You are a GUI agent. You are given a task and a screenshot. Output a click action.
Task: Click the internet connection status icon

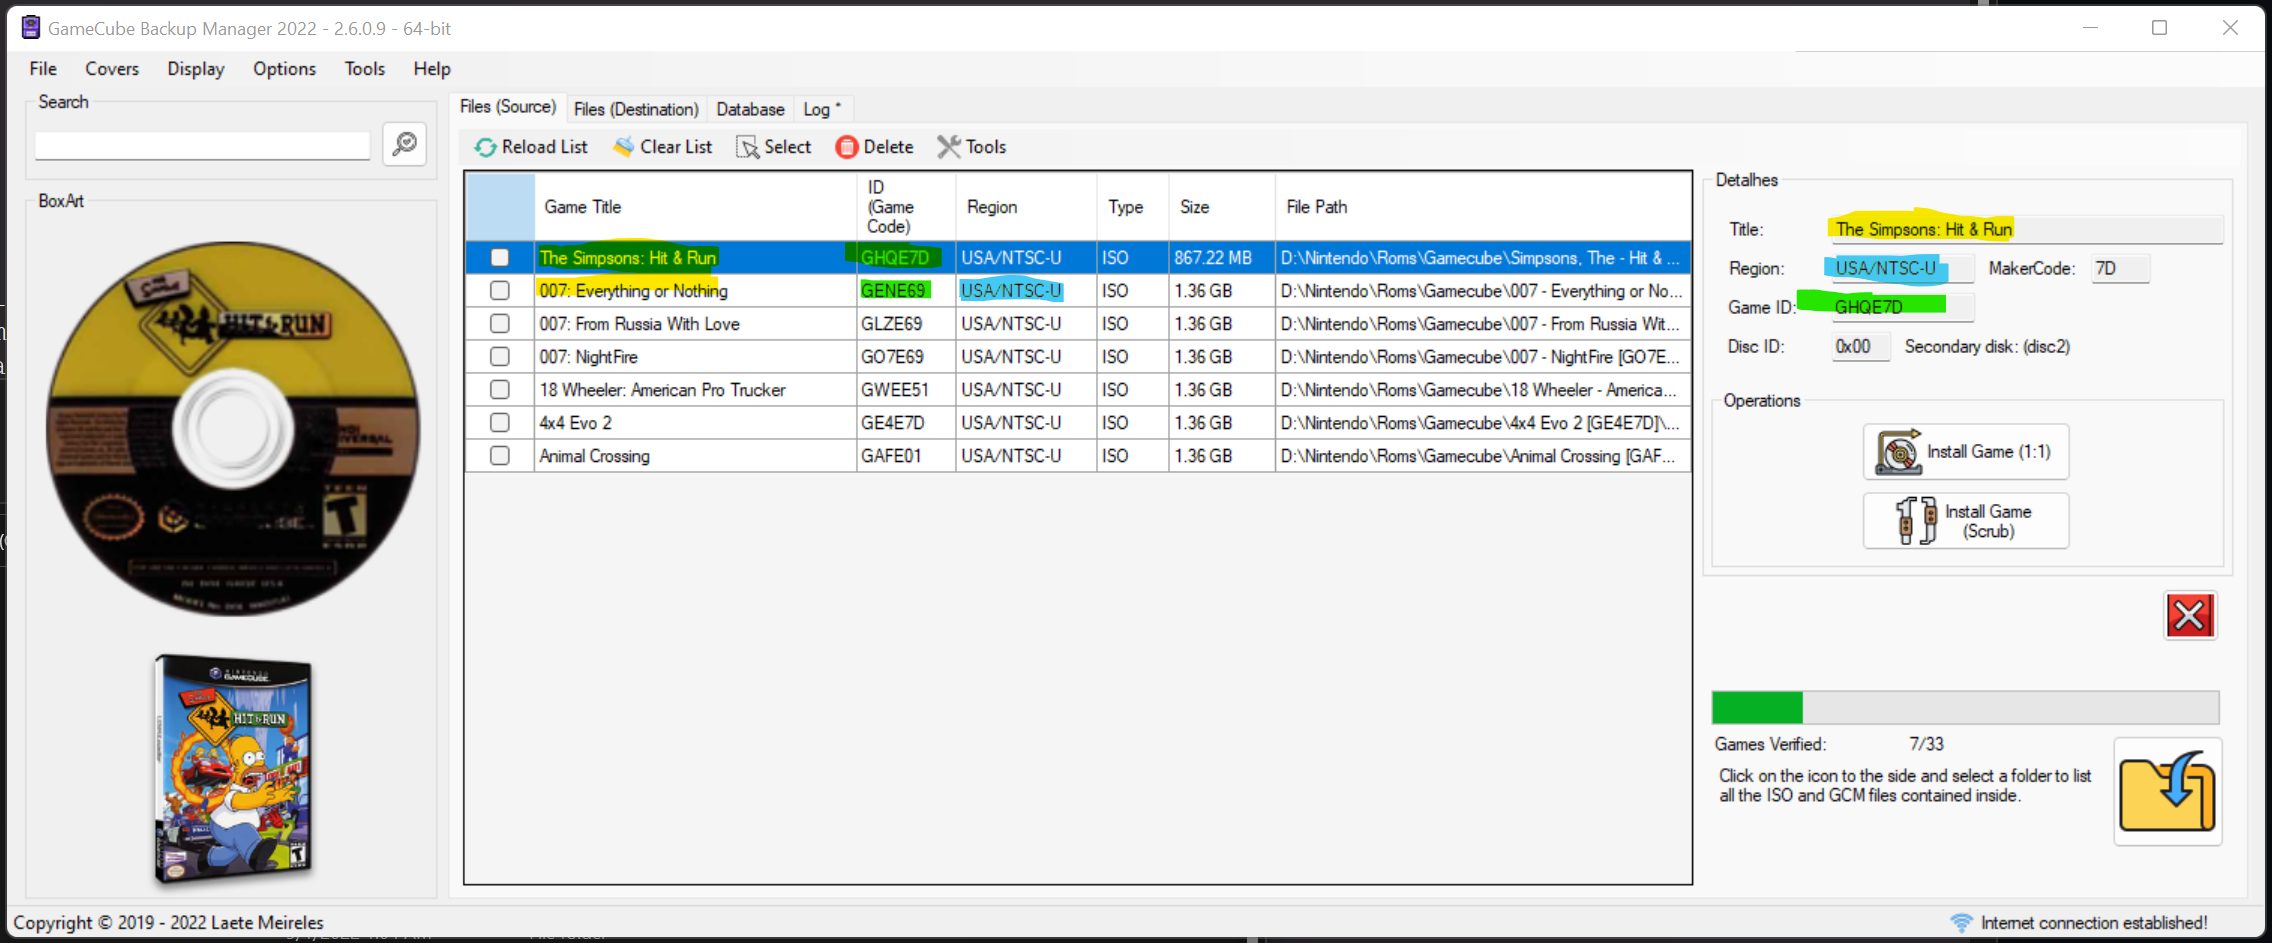(x=1962, y=922)
